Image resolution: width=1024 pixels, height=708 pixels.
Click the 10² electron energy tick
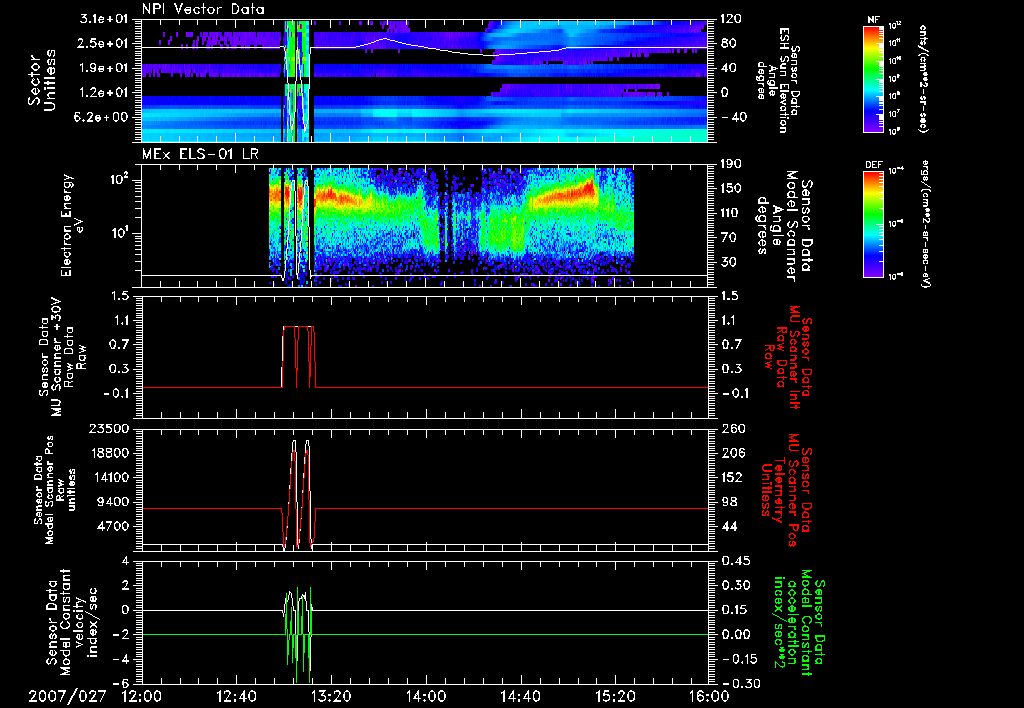[x=119, y=180]
